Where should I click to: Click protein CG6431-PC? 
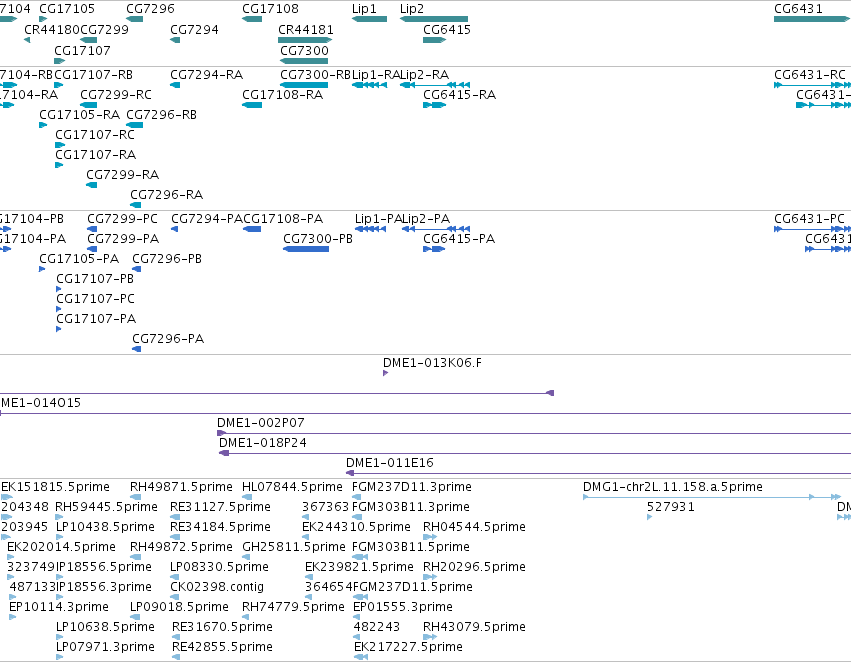pyautogui.click(x=810, y=219)
